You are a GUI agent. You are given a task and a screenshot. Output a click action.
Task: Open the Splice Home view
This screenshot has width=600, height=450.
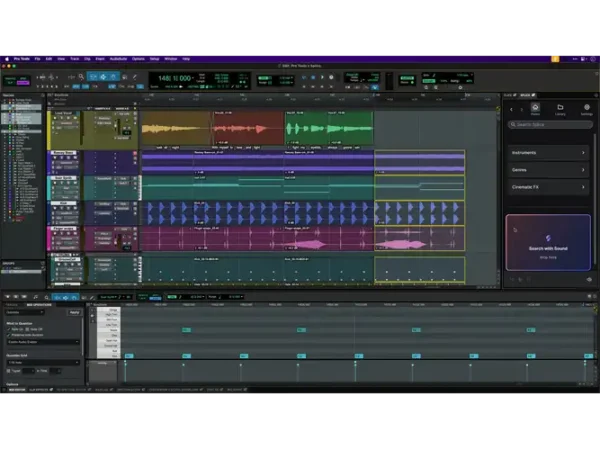click(x=535, y=109)
